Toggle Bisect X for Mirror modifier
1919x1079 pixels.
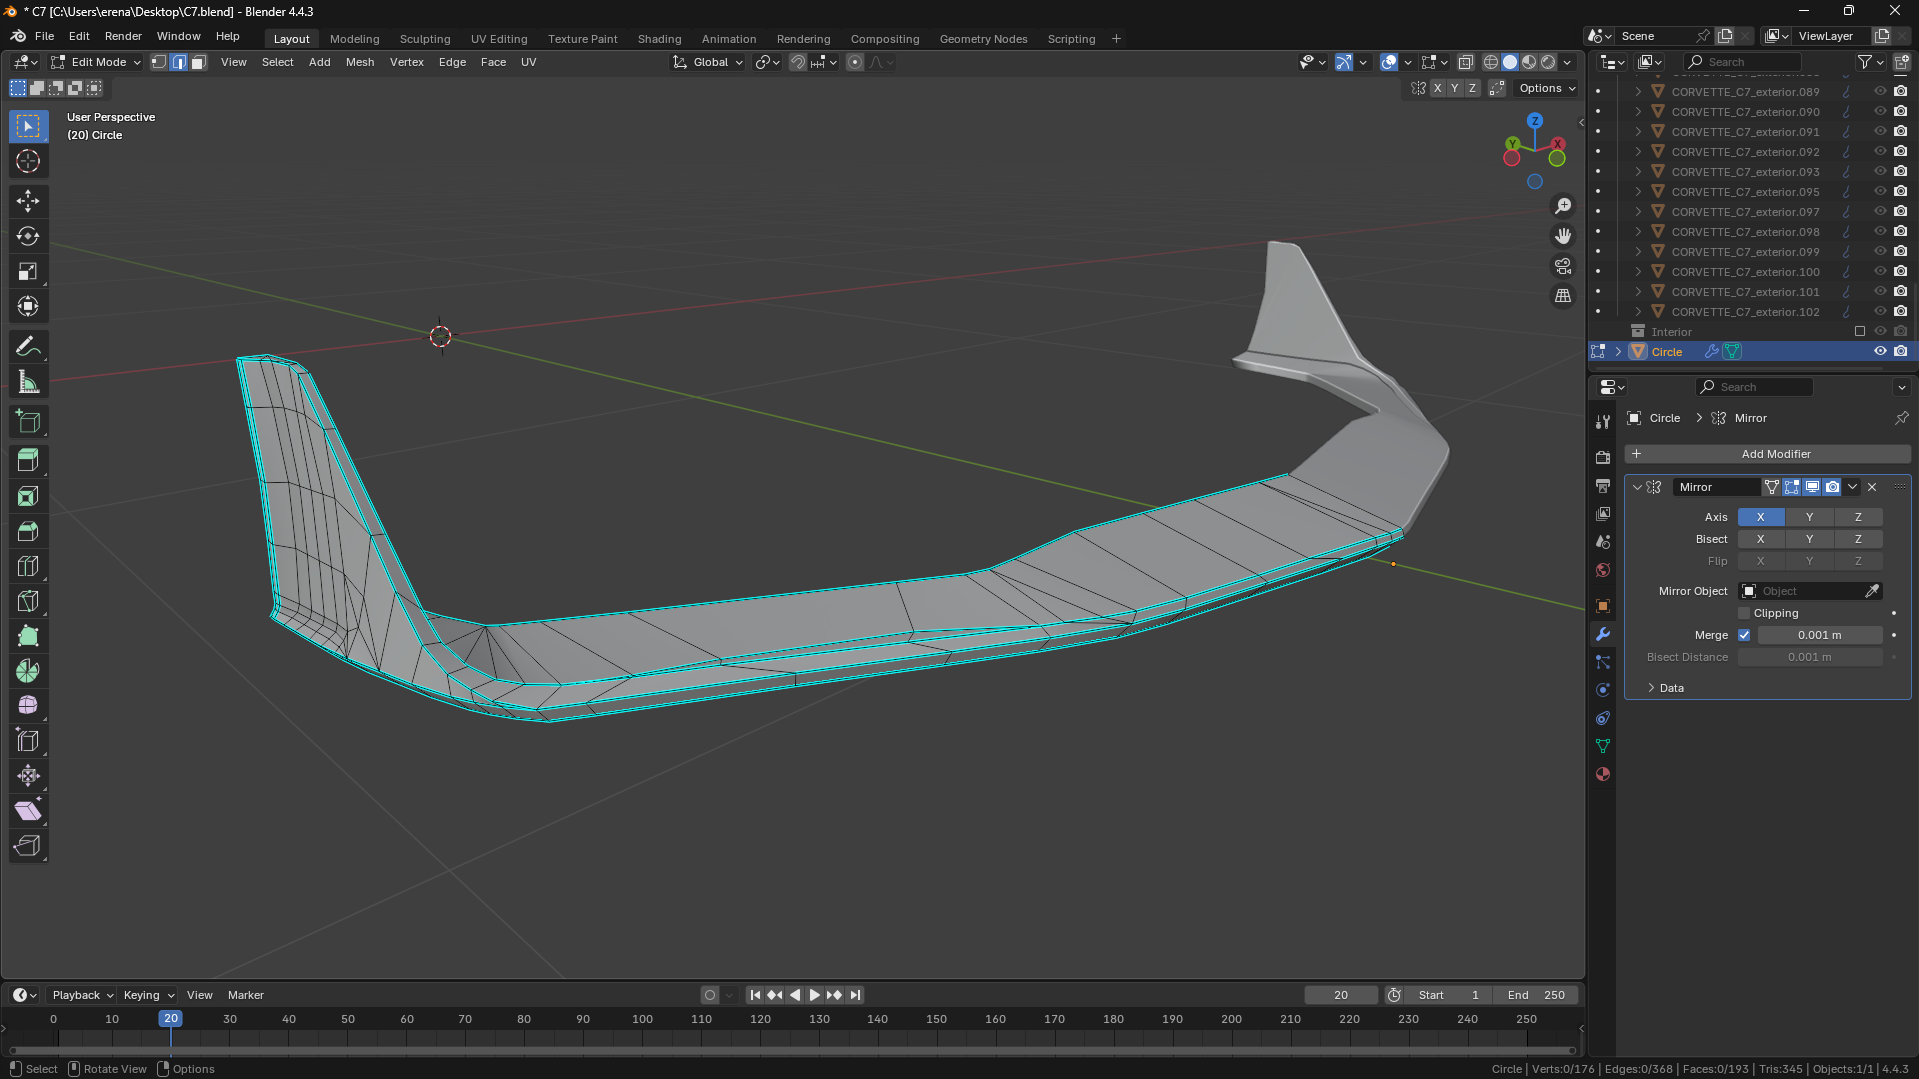click(1760, 539)
